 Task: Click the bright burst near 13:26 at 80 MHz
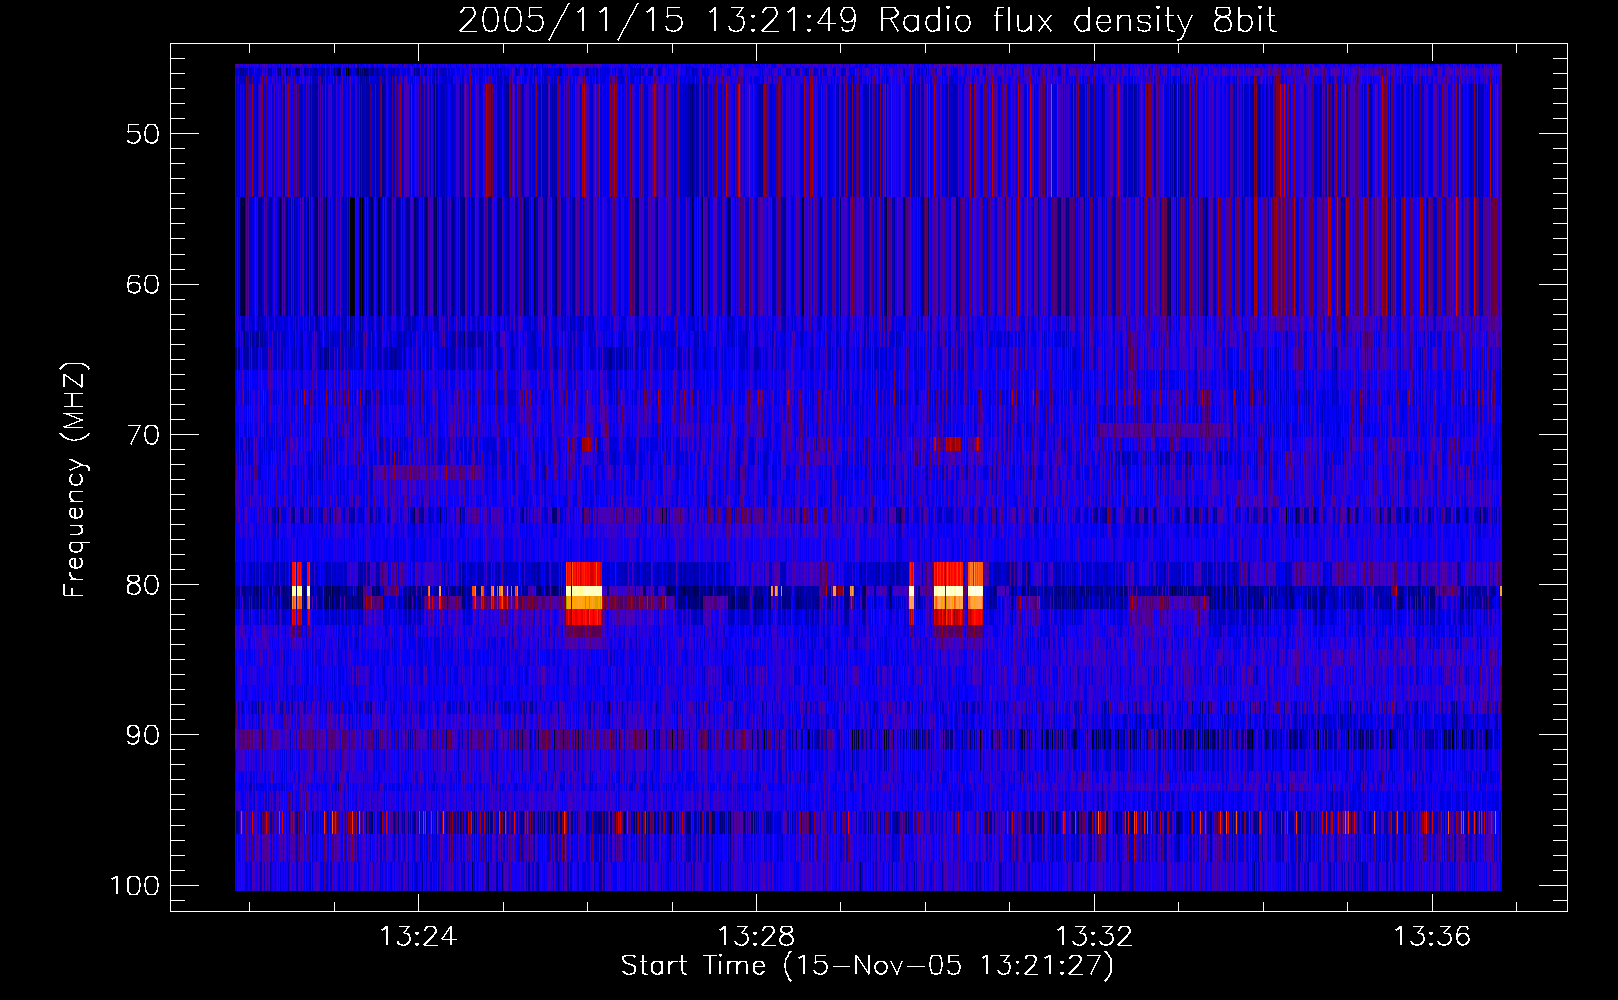pyautogui.click(x=584, y=594)
